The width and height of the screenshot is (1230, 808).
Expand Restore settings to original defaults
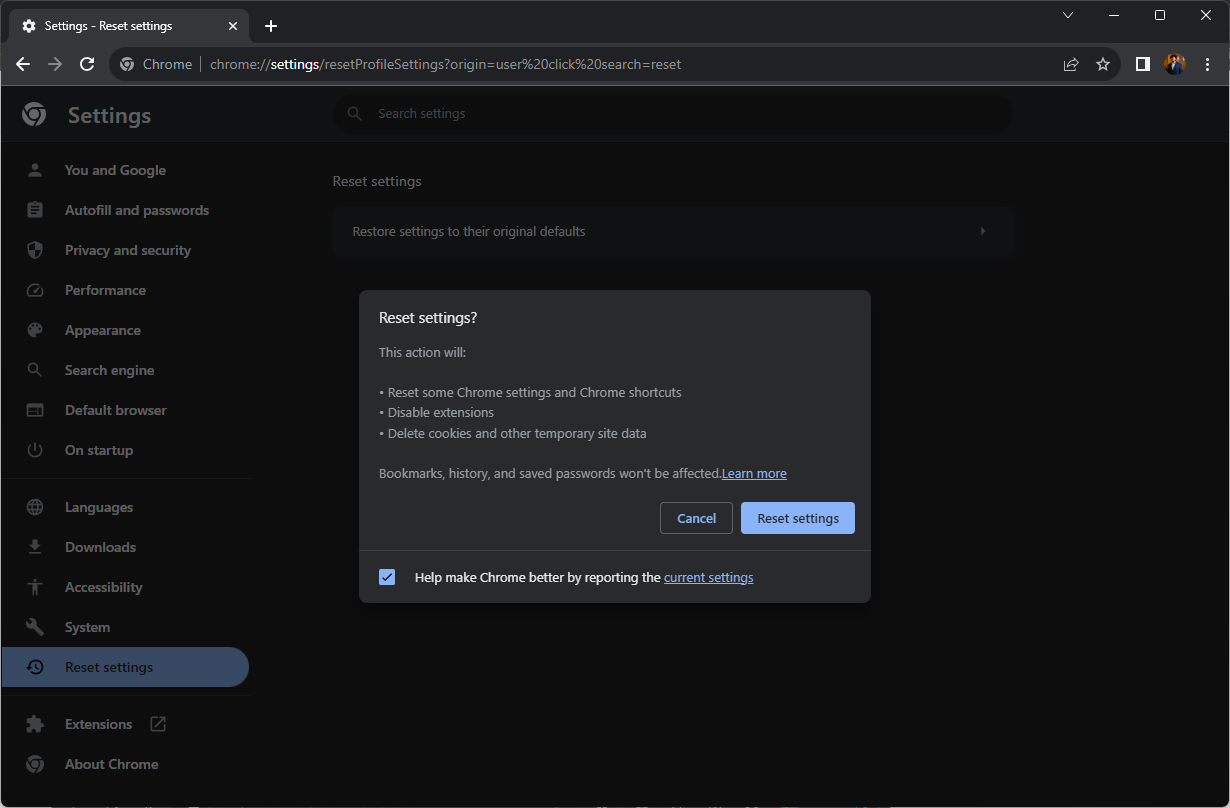pos(672,231)
